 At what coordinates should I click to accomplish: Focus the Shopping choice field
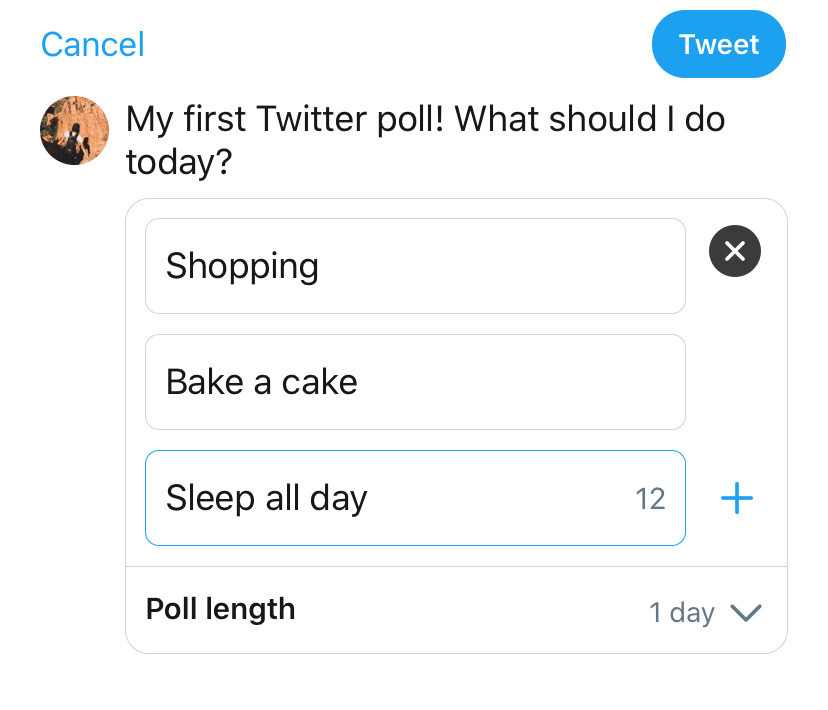pyautogui.click(x=415, y=266)
